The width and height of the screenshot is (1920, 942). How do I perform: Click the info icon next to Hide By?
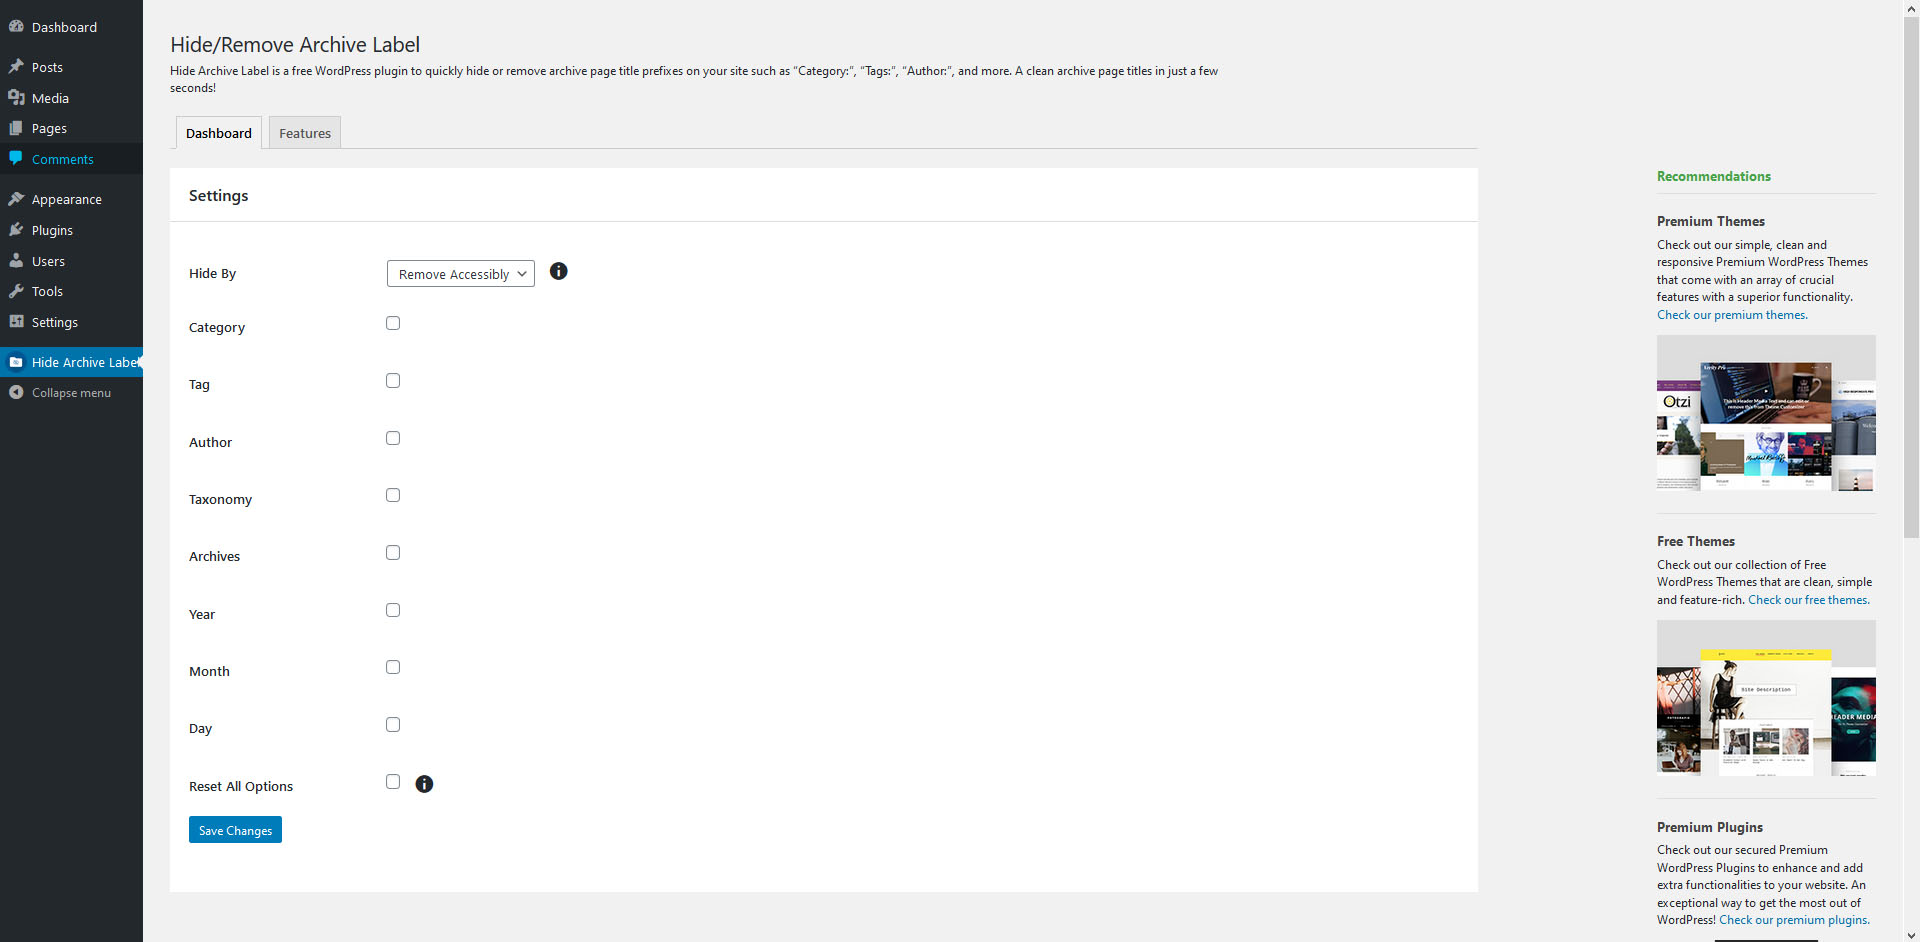click(x=559, y=271)
